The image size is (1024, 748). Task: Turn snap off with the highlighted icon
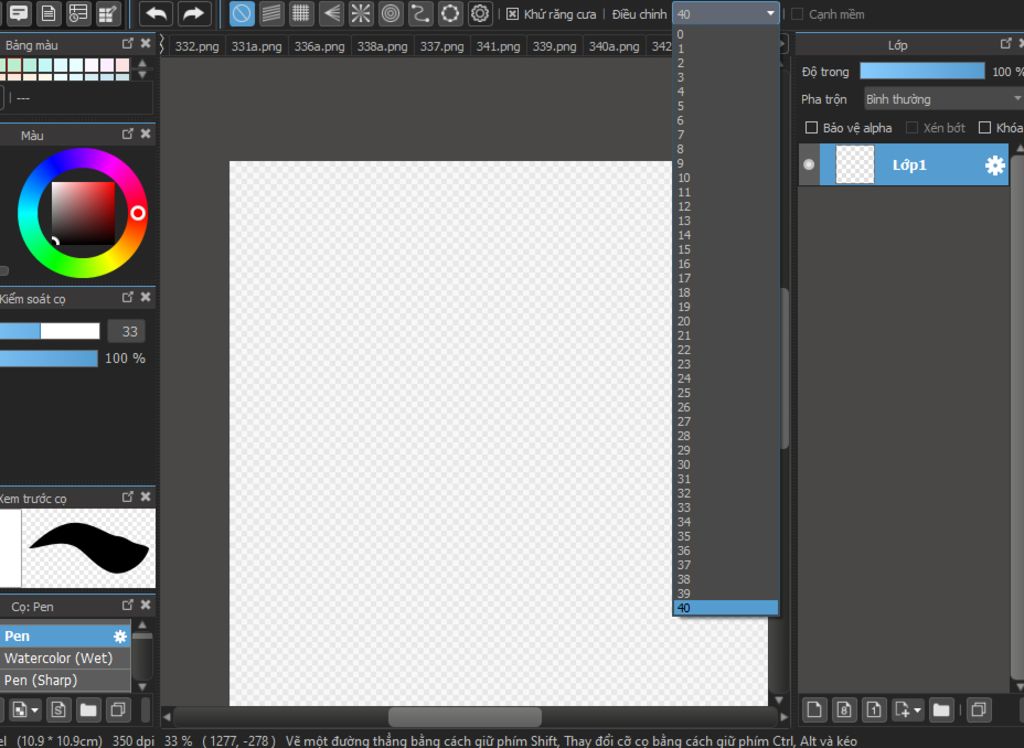tap(242, 14)
